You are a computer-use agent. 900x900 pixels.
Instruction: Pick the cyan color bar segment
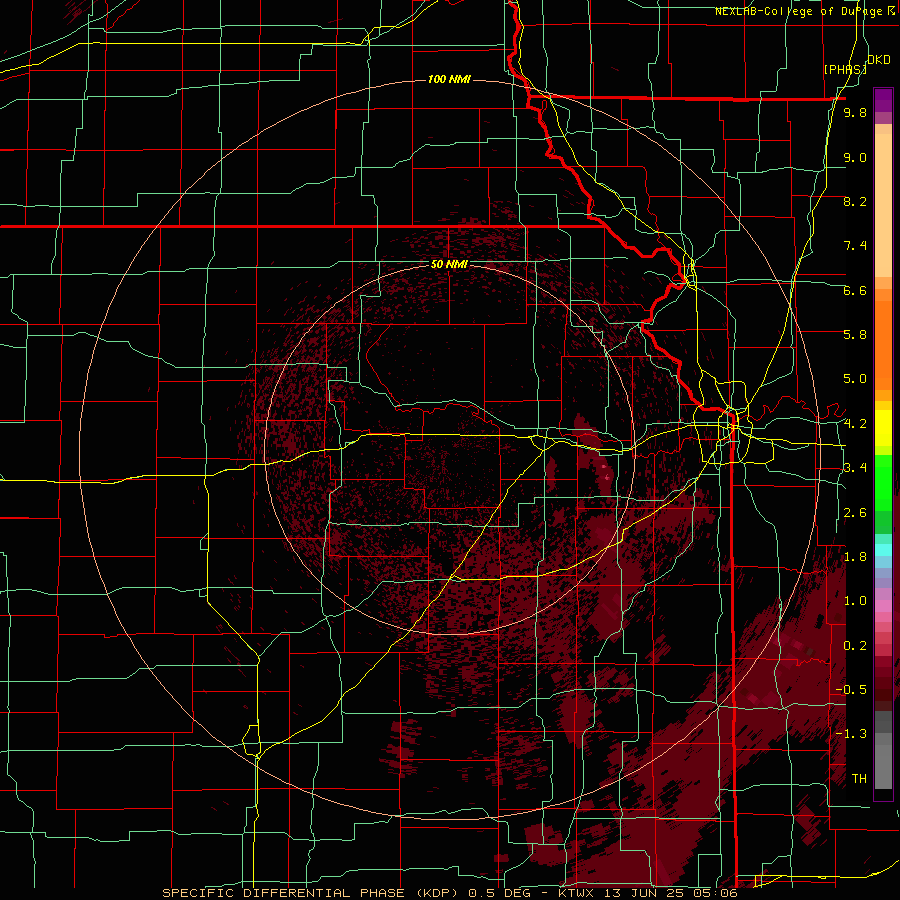pos(883,550)
